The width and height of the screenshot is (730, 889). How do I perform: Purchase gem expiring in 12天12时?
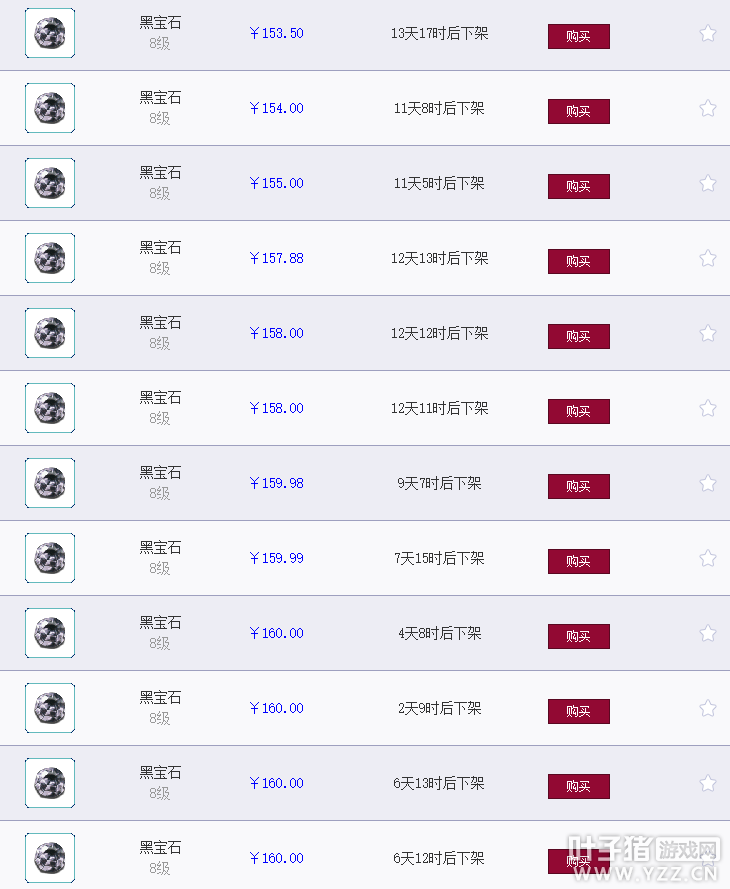point(579,336)
